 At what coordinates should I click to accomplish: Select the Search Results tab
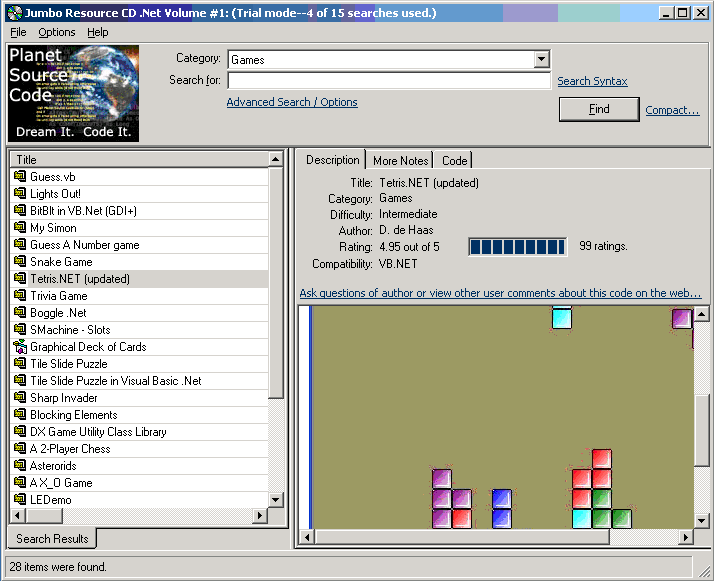(x=52, y=539)
